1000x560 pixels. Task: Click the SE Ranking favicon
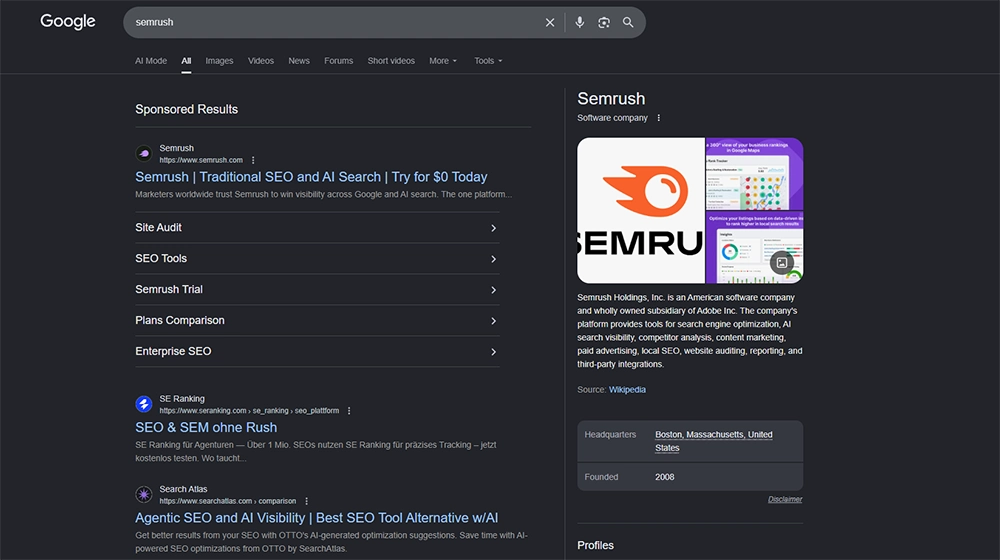point(144,404)
